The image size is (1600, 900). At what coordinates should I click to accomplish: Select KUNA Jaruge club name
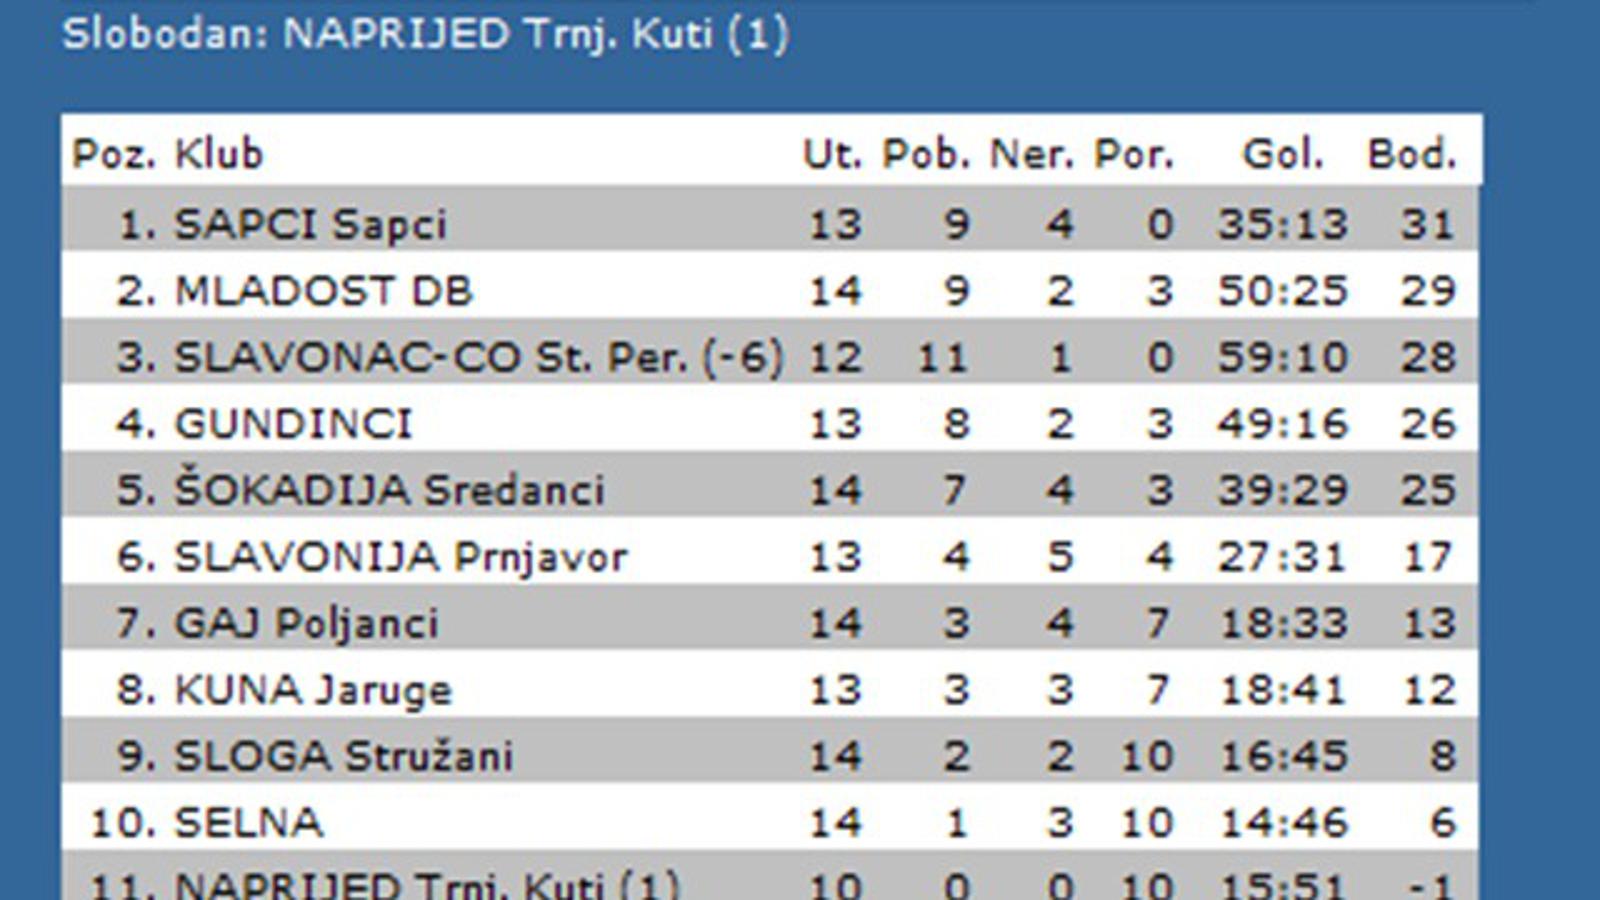point(313,690)
